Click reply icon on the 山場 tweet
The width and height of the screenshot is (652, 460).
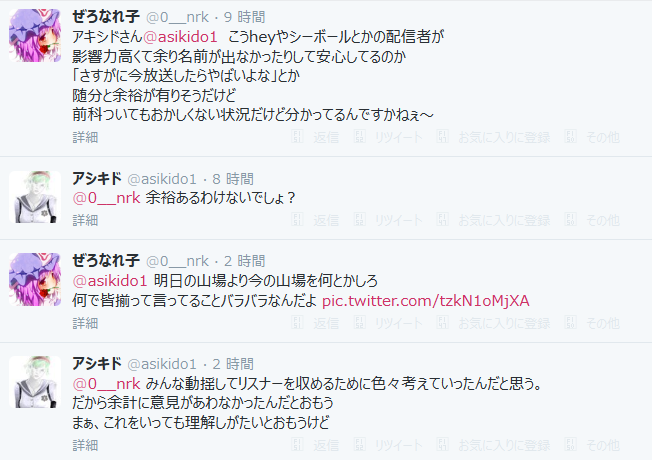point(297,323)
